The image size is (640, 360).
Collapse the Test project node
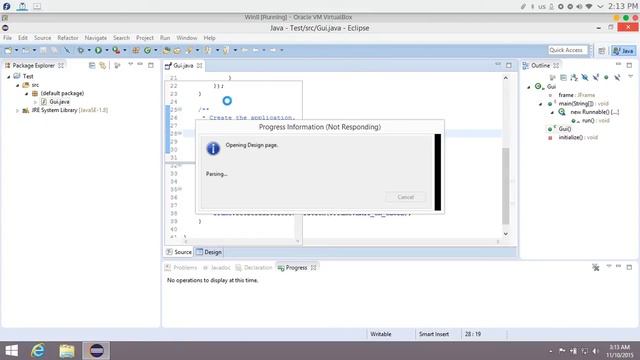point(9,76)
